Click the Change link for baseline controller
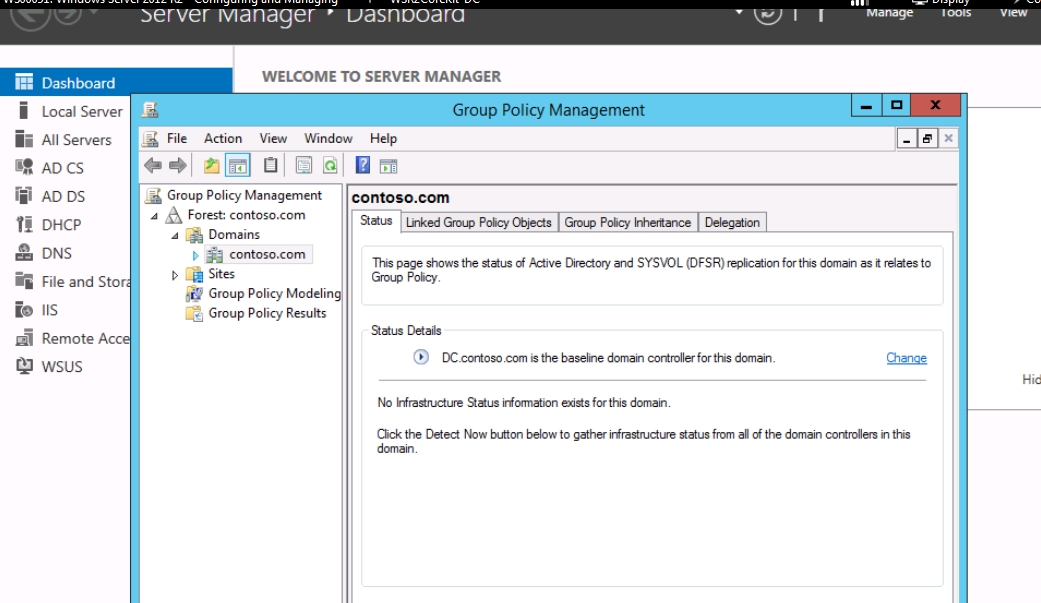 pos(906,358)
